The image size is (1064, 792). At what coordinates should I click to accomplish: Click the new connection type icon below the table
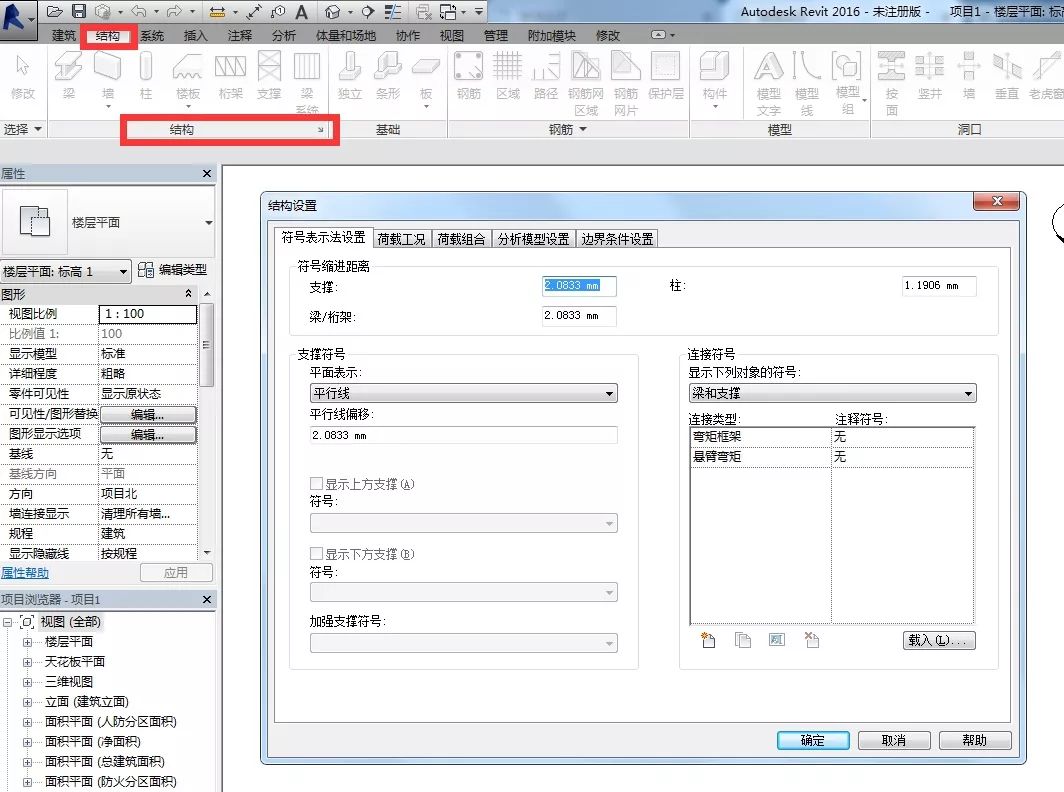[x=708, y=640]
